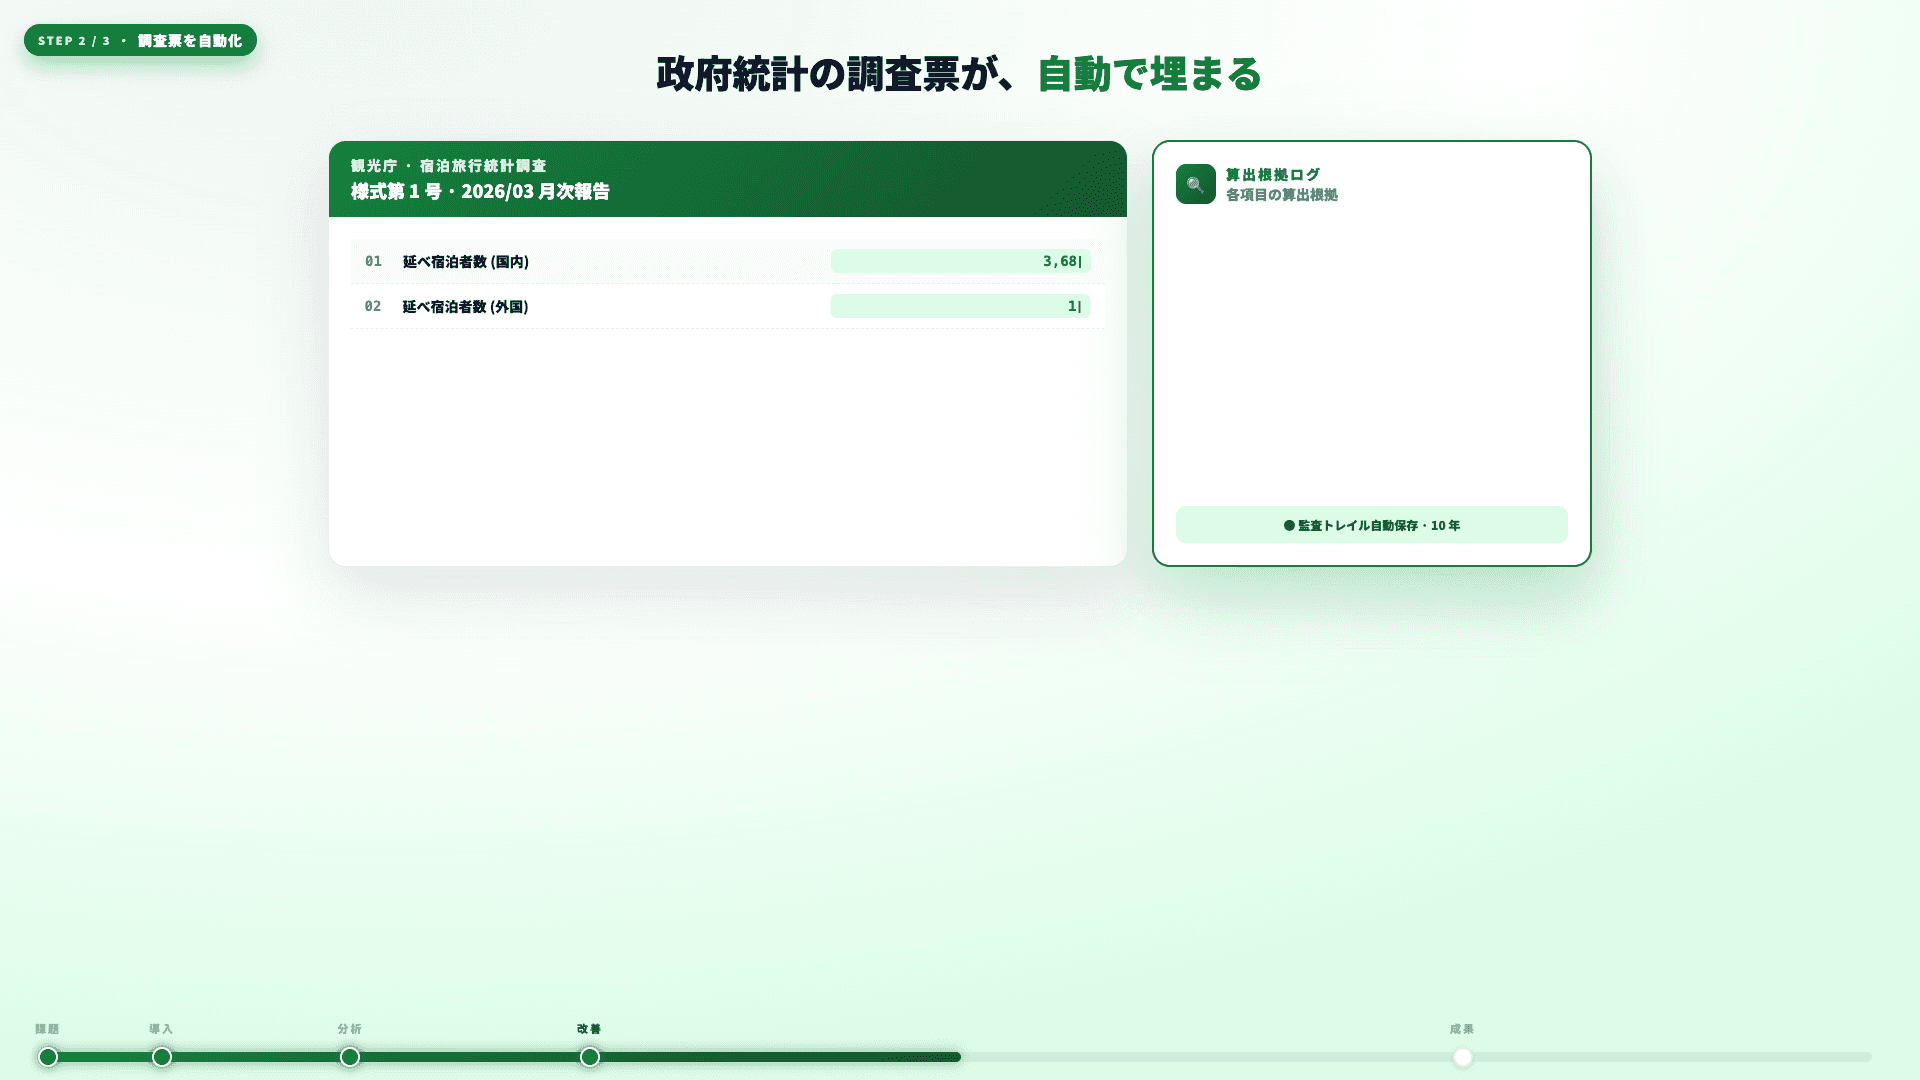Click row number 01
Image resolution: width=1920 pixels, height=1080 pixels.
(373, 261)
